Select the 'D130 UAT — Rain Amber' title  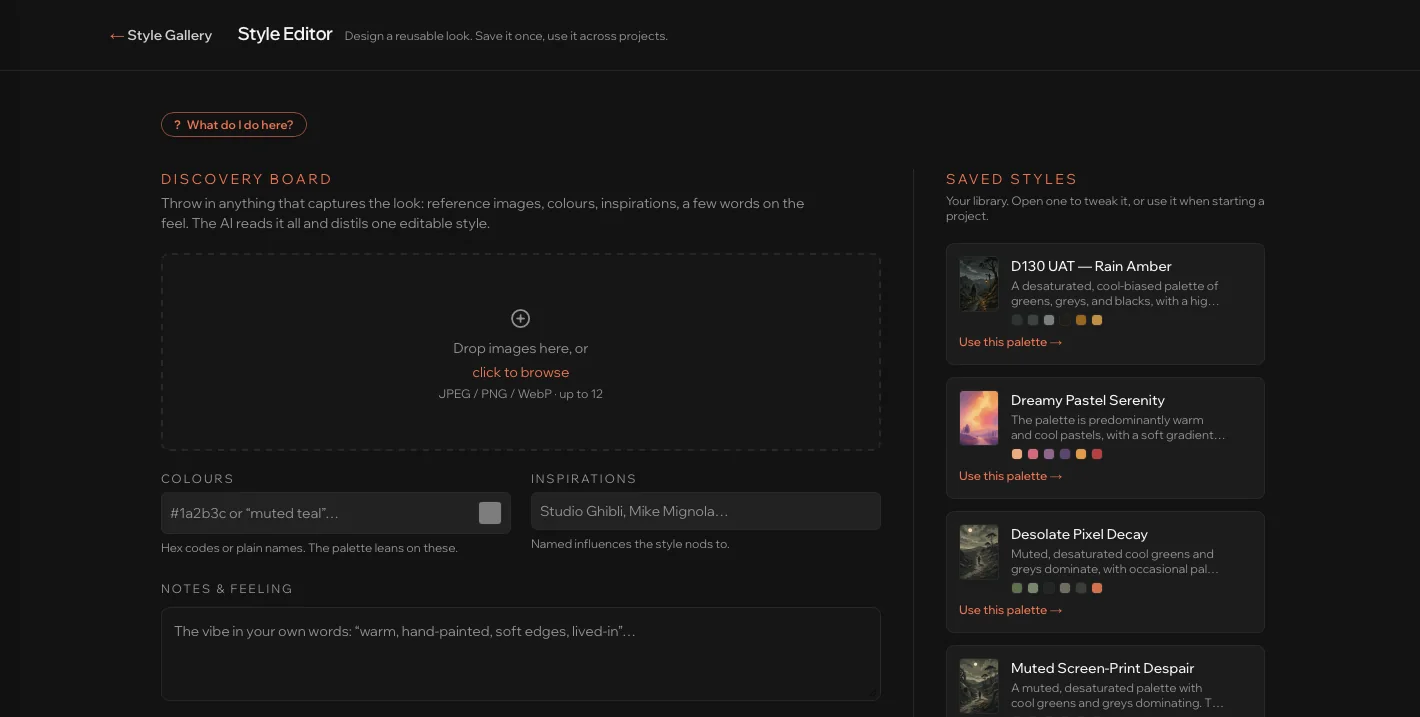pos(1091,266)
